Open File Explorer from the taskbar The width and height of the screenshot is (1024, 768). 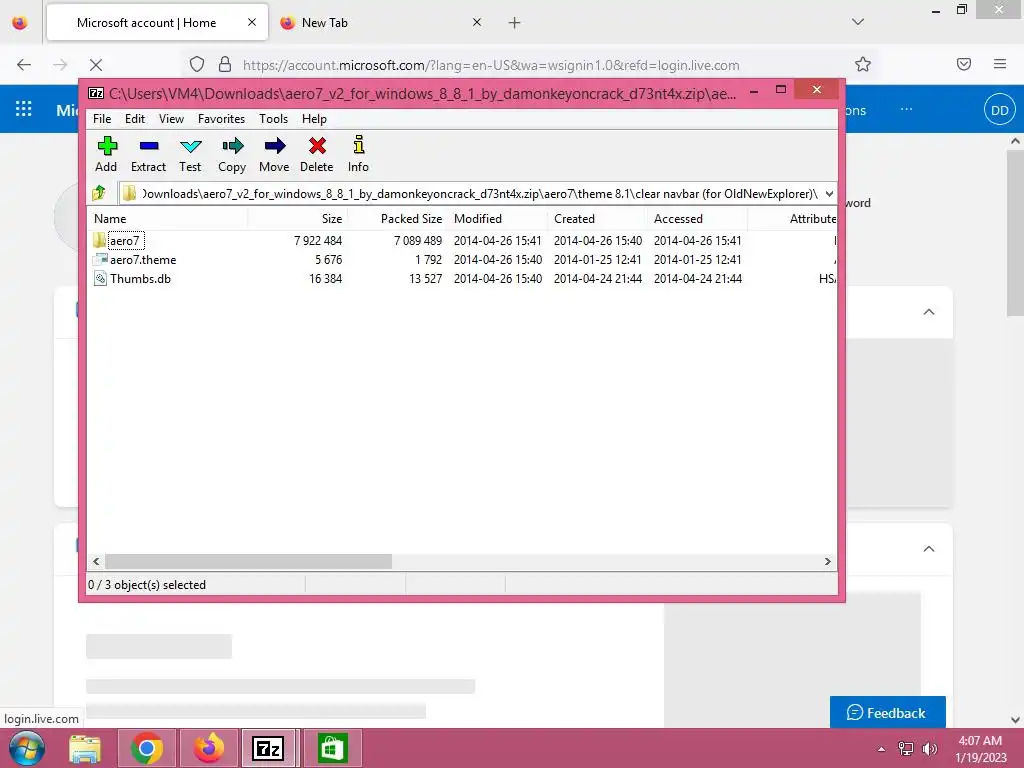tap(86, 749)
